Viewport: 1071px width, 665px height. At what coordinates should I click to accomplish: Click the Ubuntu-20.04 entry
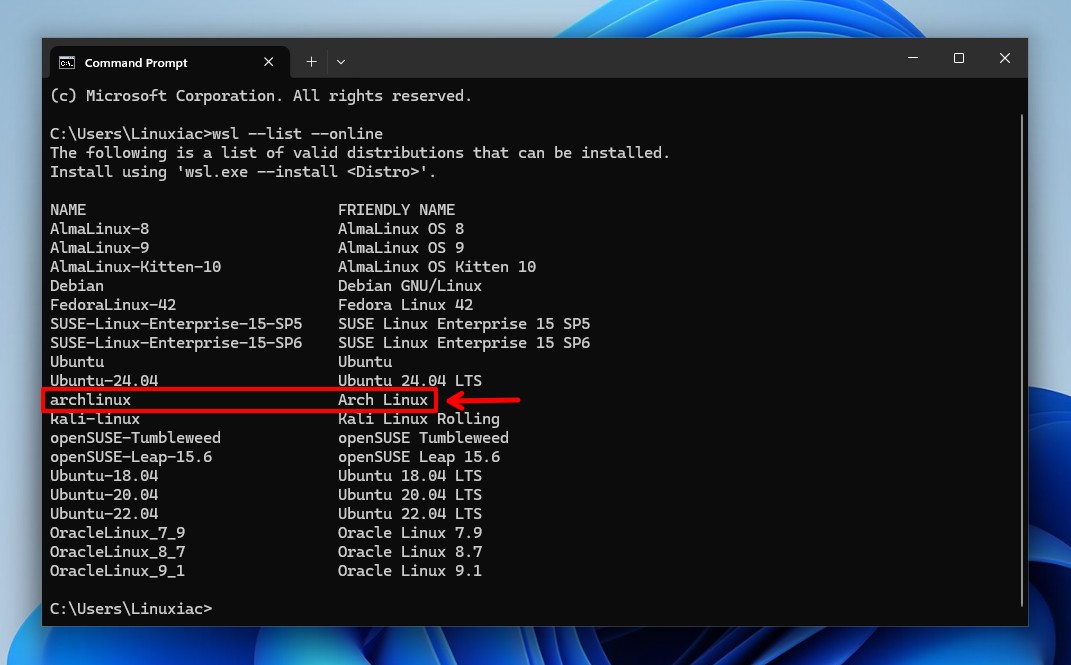tap(104, 495)
